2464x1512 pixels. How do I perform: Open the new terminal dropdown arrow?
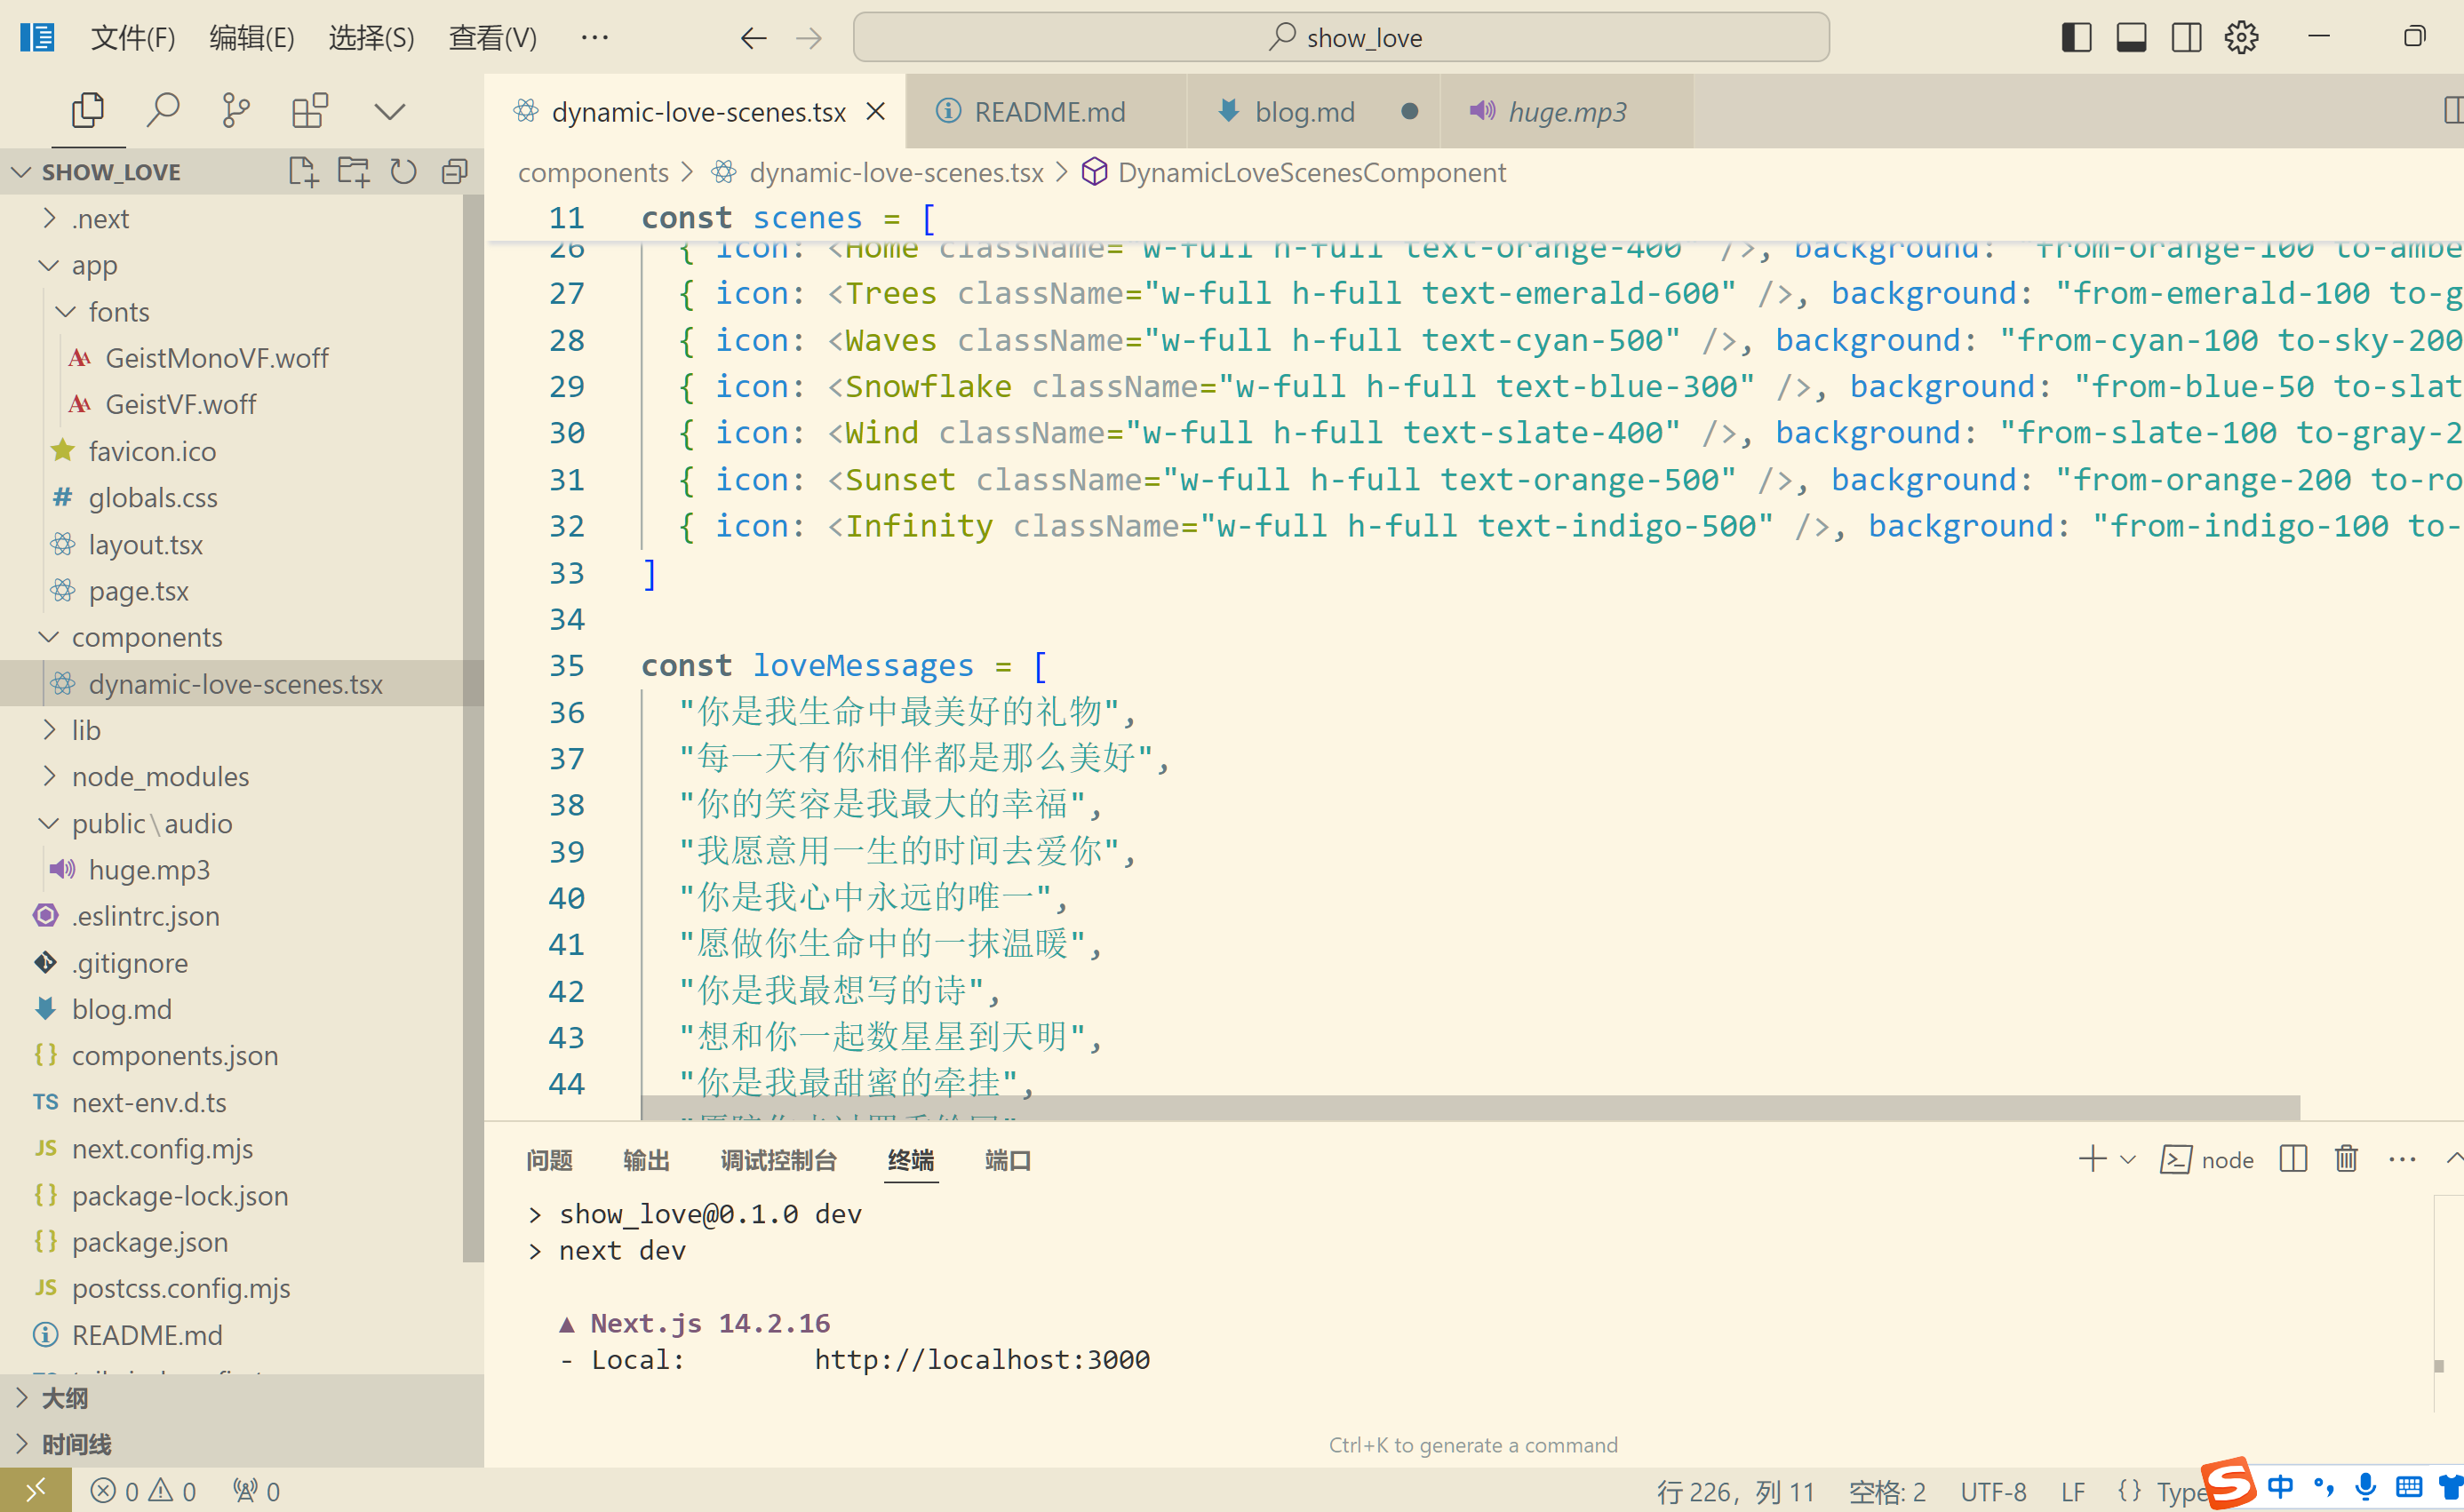2128,1159
